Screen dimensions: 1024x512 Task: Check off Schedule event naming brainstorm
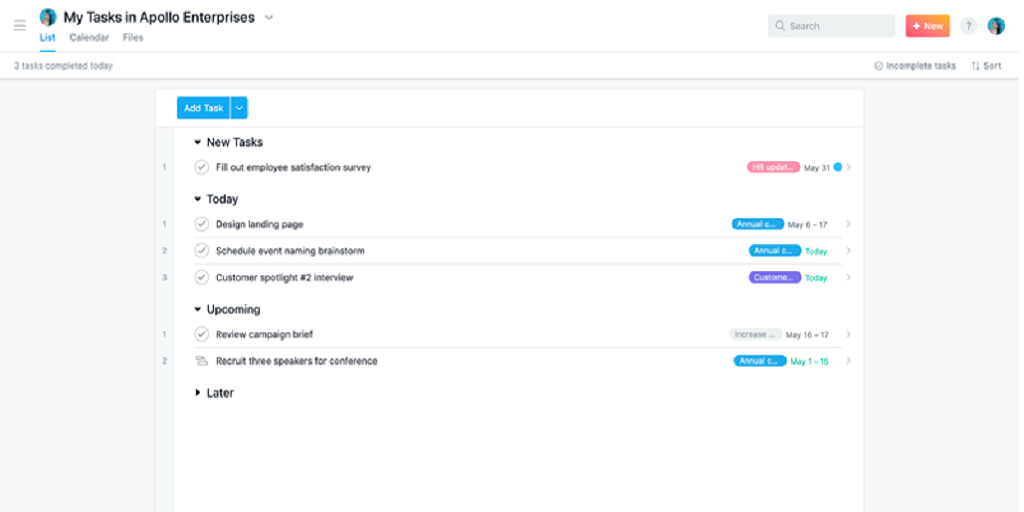[201, 251]
